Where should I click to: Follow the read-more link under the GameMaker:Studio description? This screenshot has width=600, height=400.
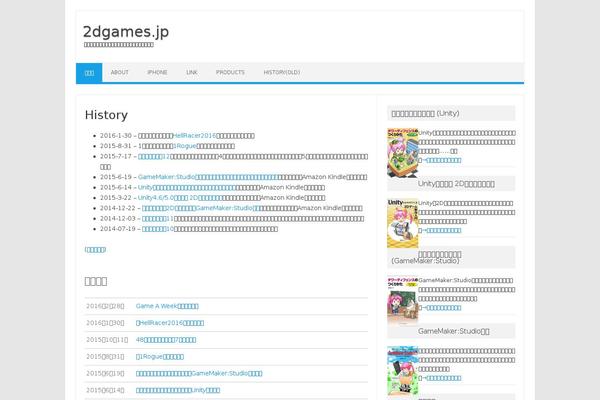pos(440,308)
